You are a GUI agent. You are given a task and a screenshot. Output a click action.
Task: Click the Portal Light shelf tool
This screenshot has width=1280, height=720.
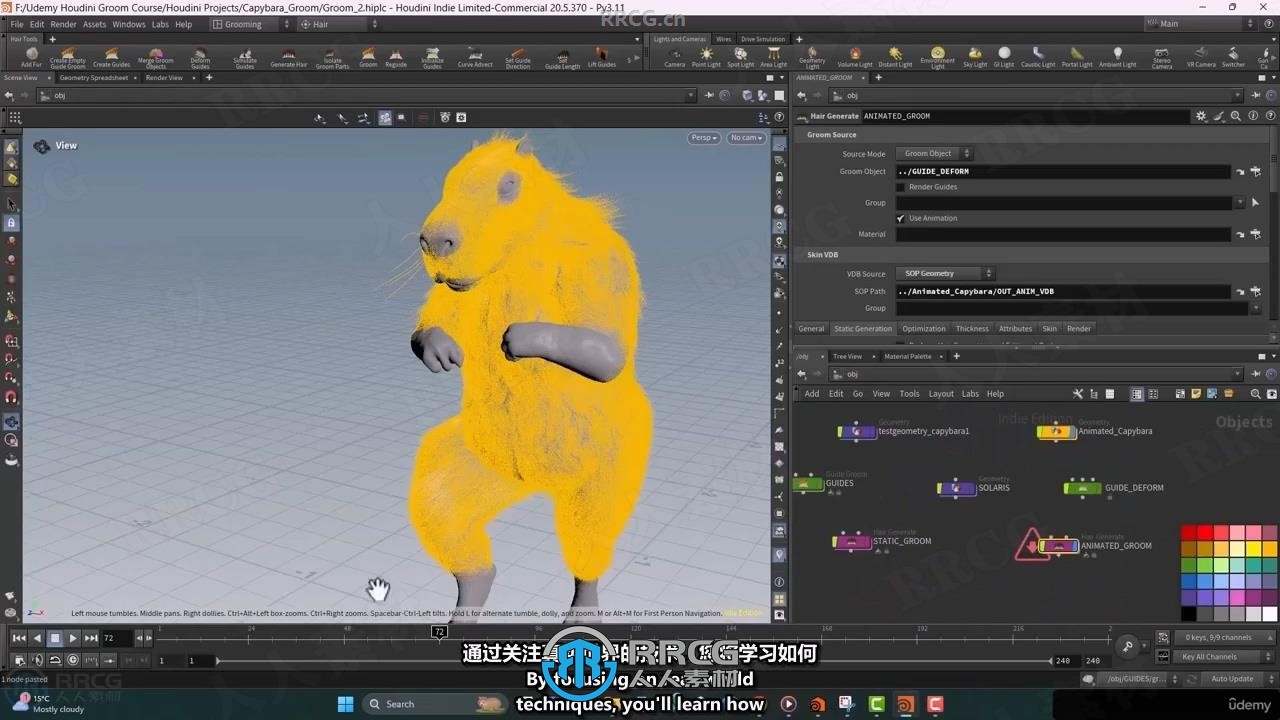(x=1077, y=58)
